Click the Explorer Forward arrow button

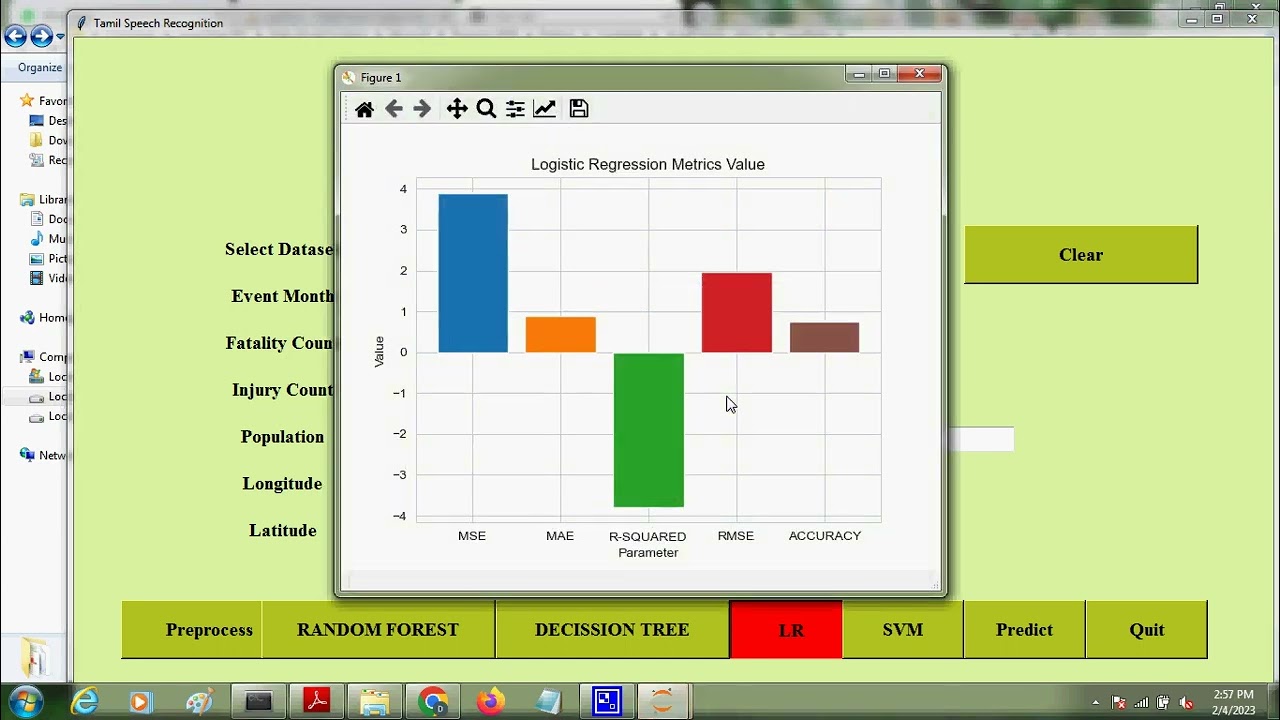click(41, 37)
